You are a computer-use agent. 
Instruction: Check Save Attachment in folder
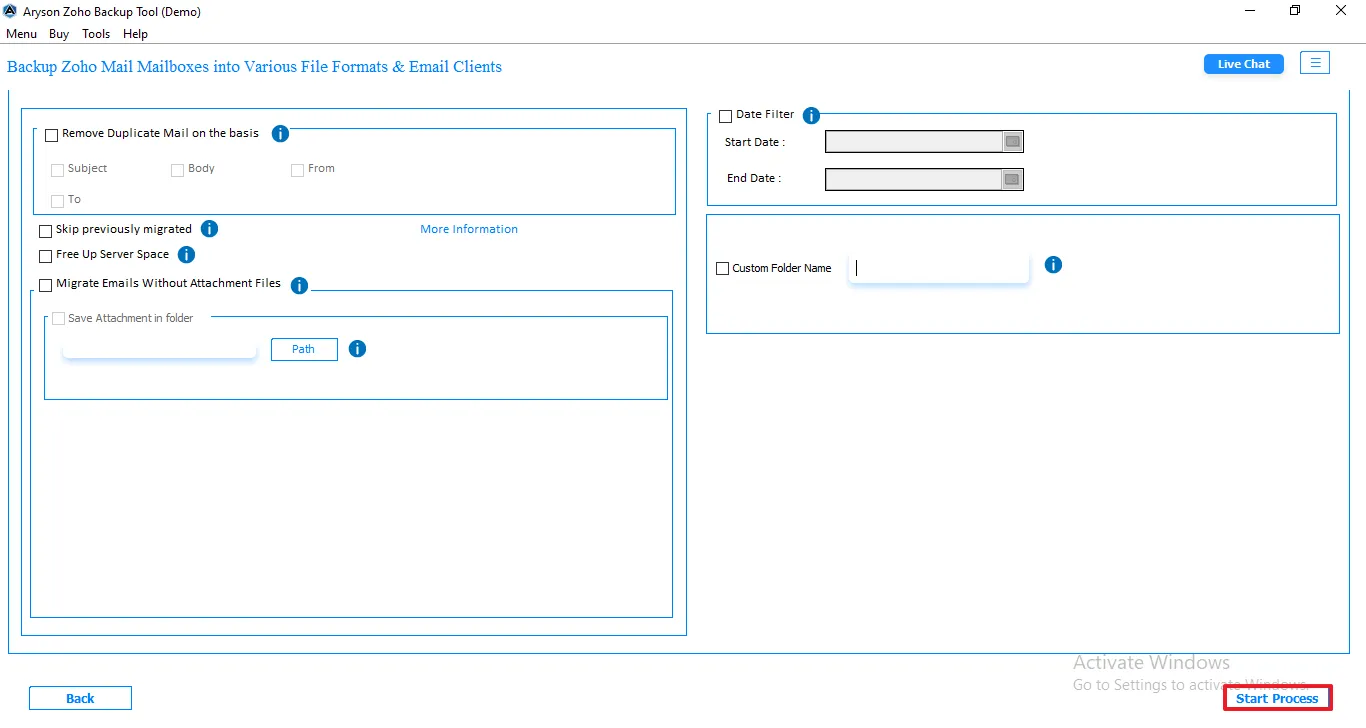[58, 319]
